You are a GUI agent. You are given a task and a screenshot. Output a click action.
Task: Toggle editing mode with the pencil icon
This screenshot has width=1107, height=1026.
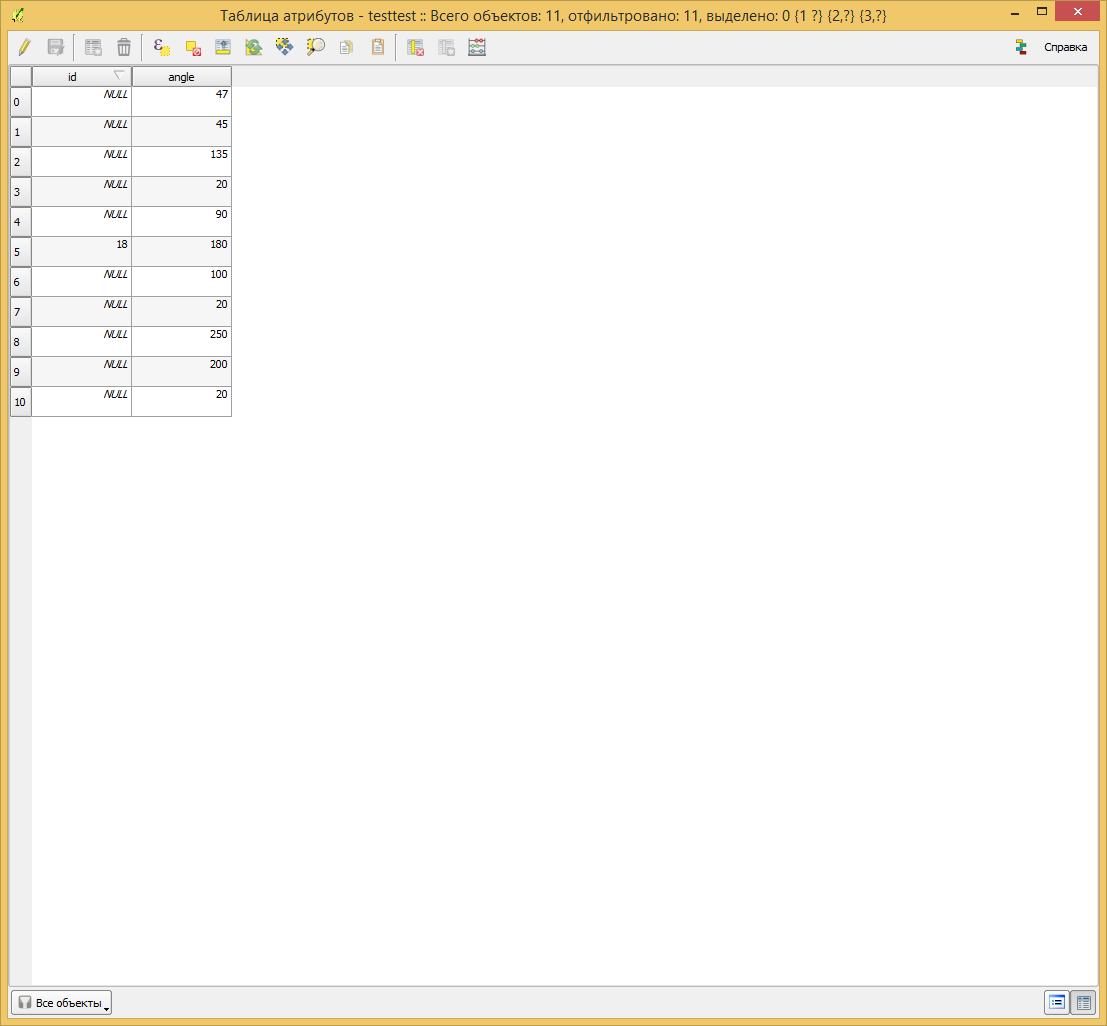point(25,47)
